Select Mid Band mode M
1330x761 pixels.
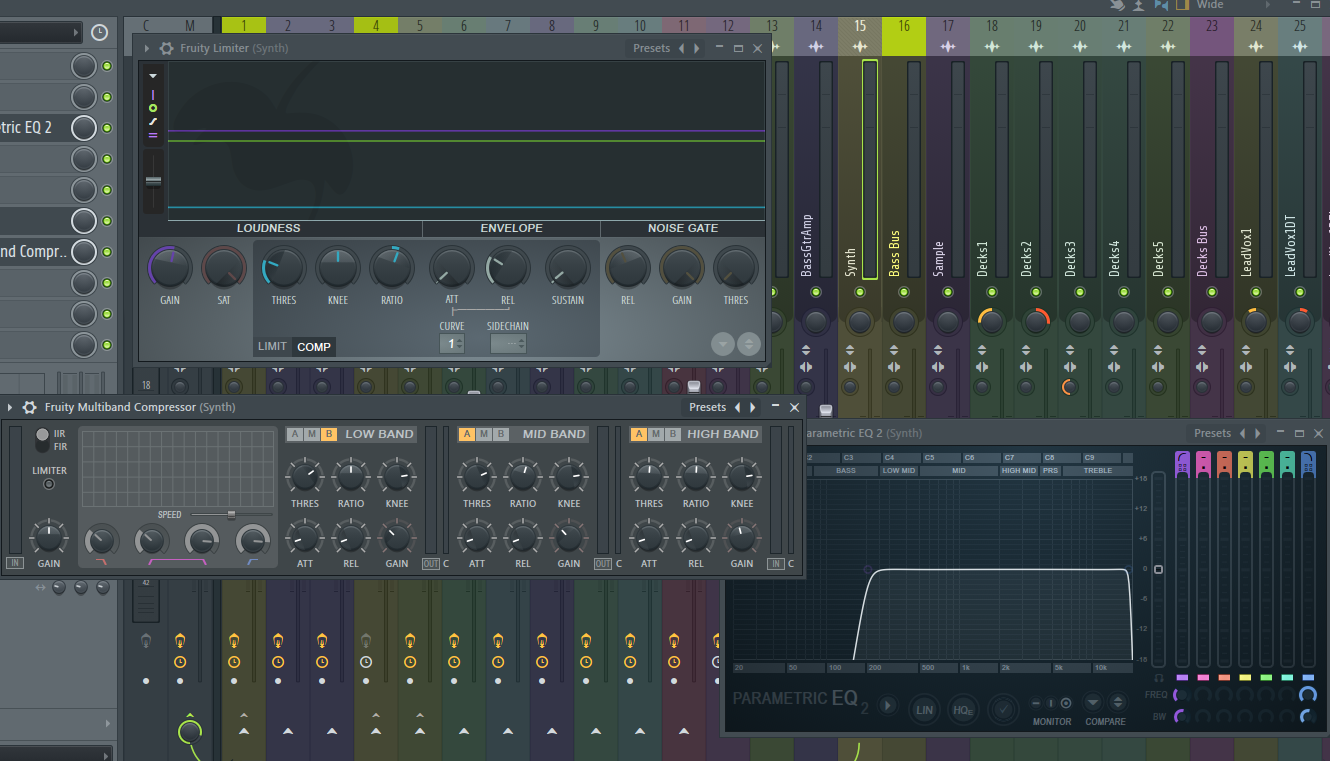click(x=484, y=434)
